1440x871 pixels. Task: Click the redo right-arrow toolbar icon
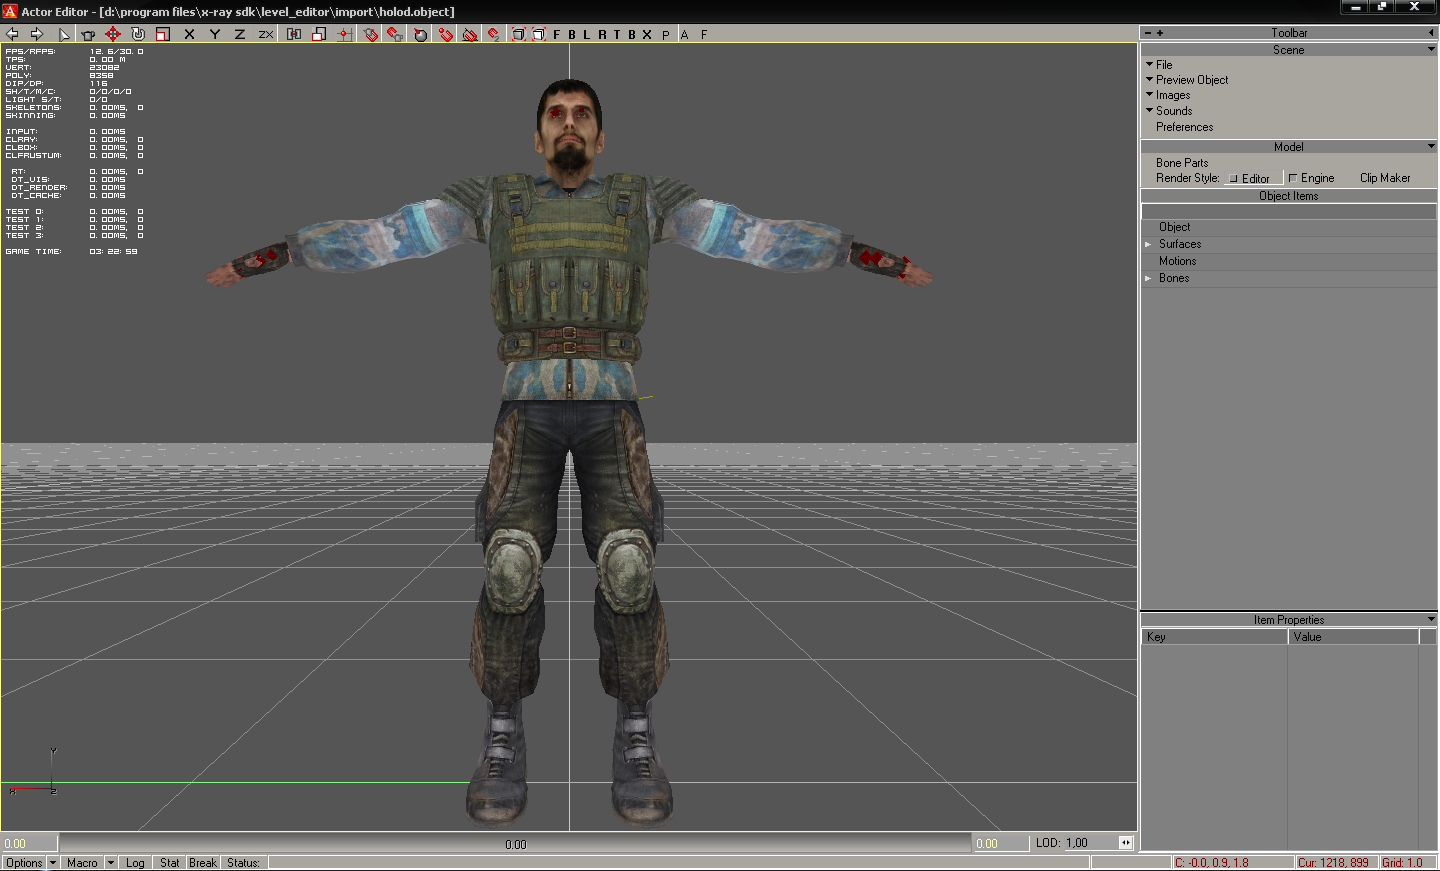pos(37,34)
